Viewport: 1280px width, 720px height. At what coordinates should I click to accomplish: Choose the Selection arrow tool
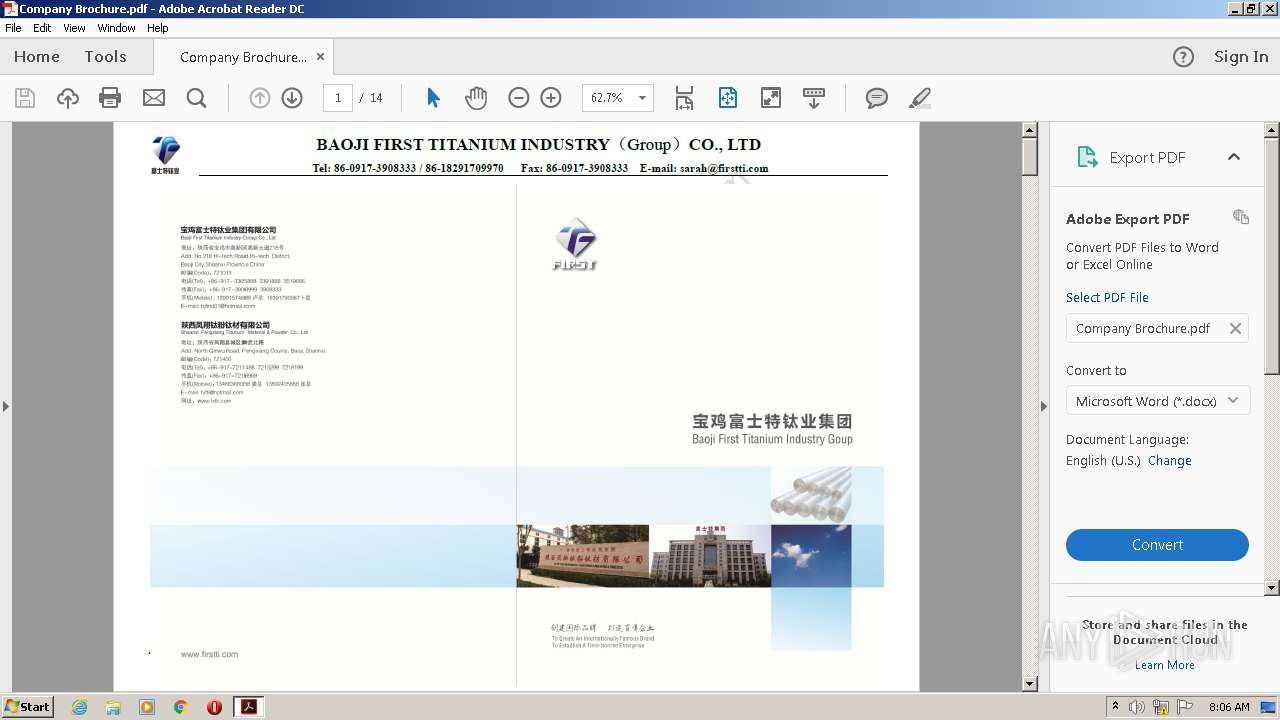(x=433, y=98)
